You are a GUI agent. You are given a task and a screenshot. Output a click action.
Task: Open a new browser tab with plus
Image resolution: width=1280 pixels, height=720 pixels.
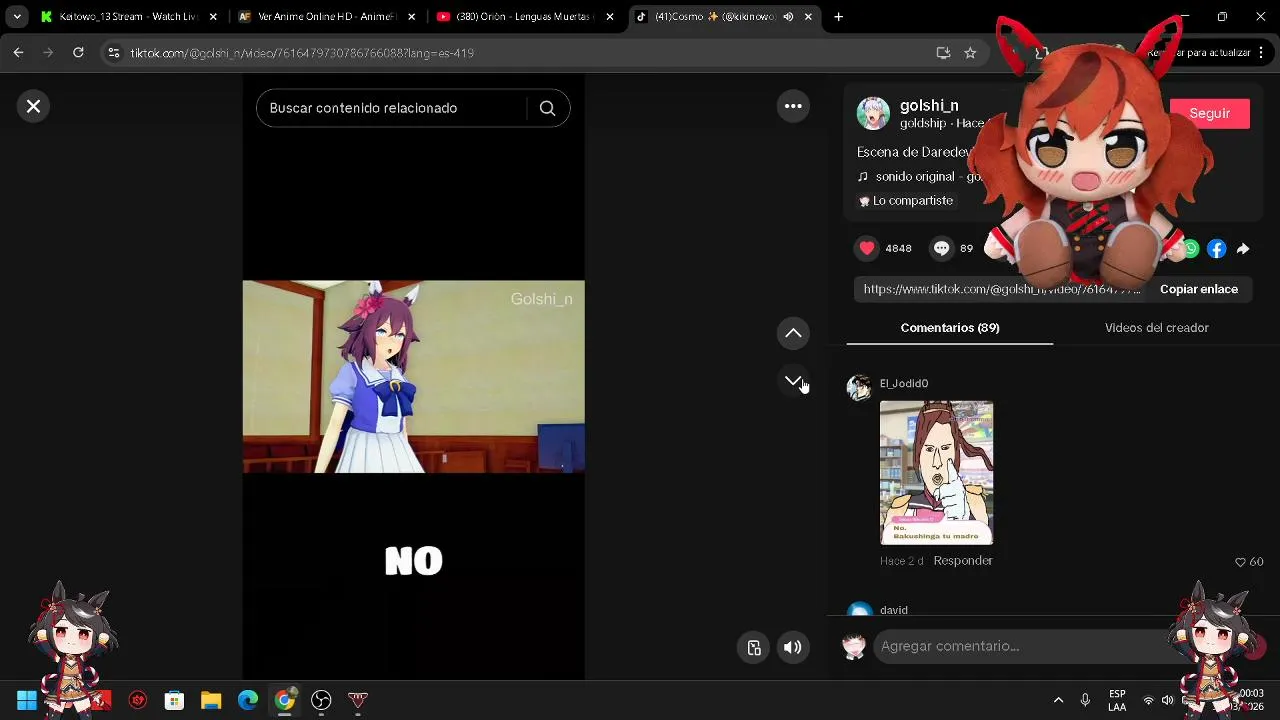[x=838, y=17]
